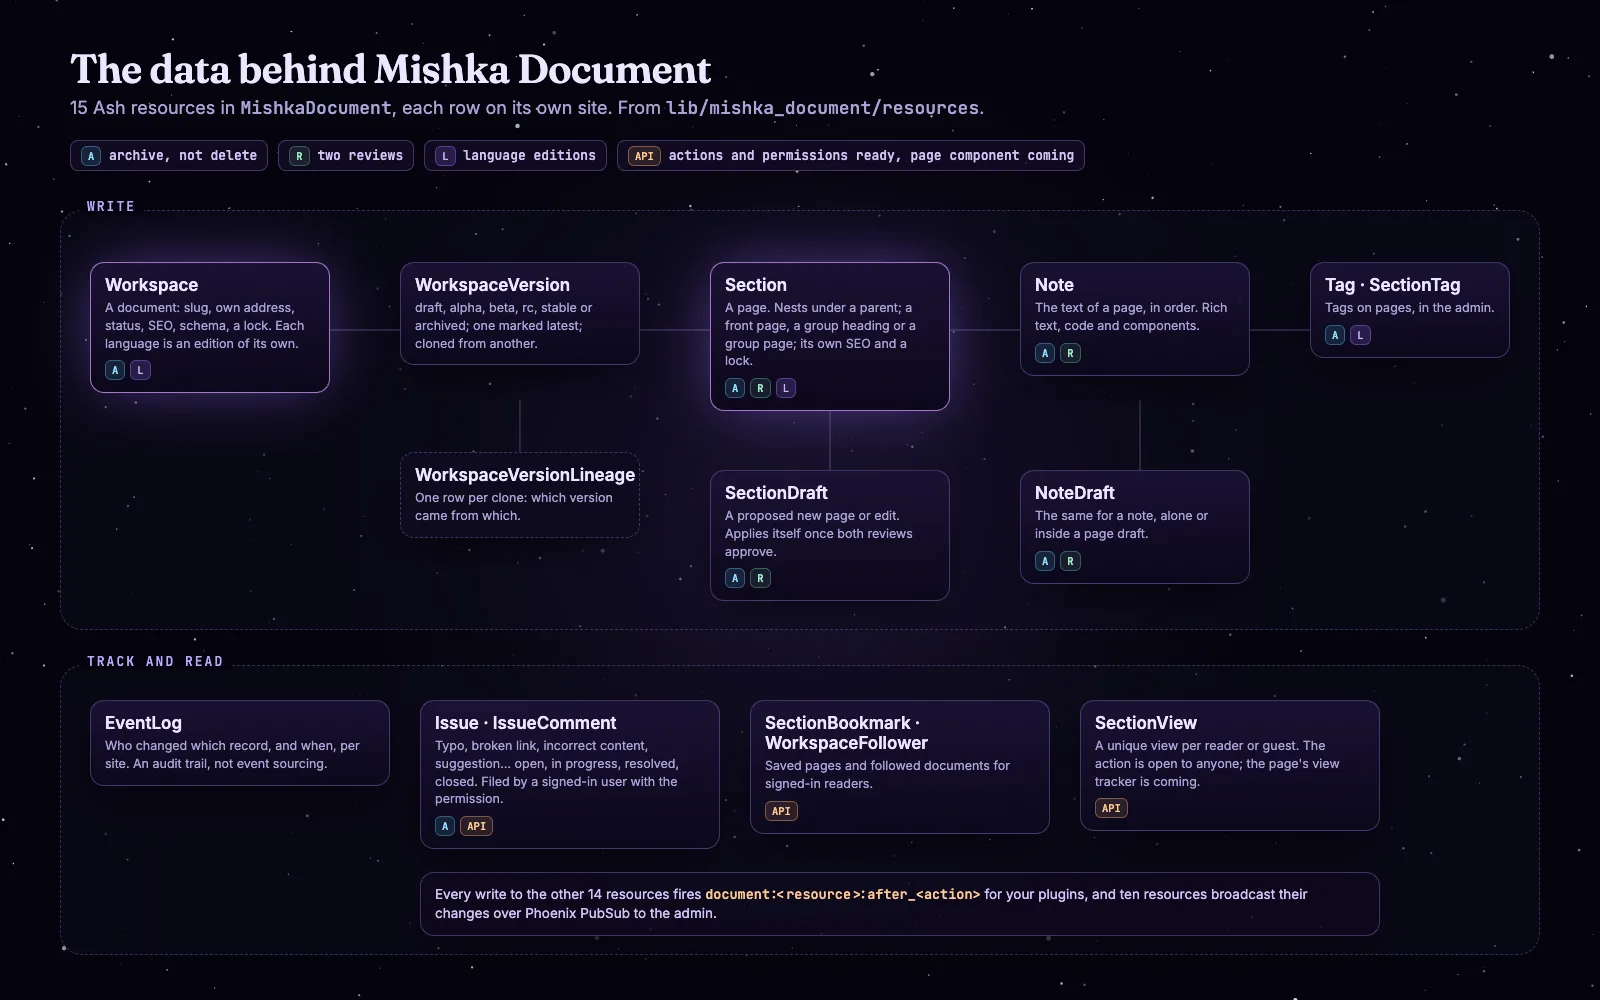This screenshot has width=1600, height=1000.
Task: Click the L badge in the Workspace card
Action: (x=140, y=370)
